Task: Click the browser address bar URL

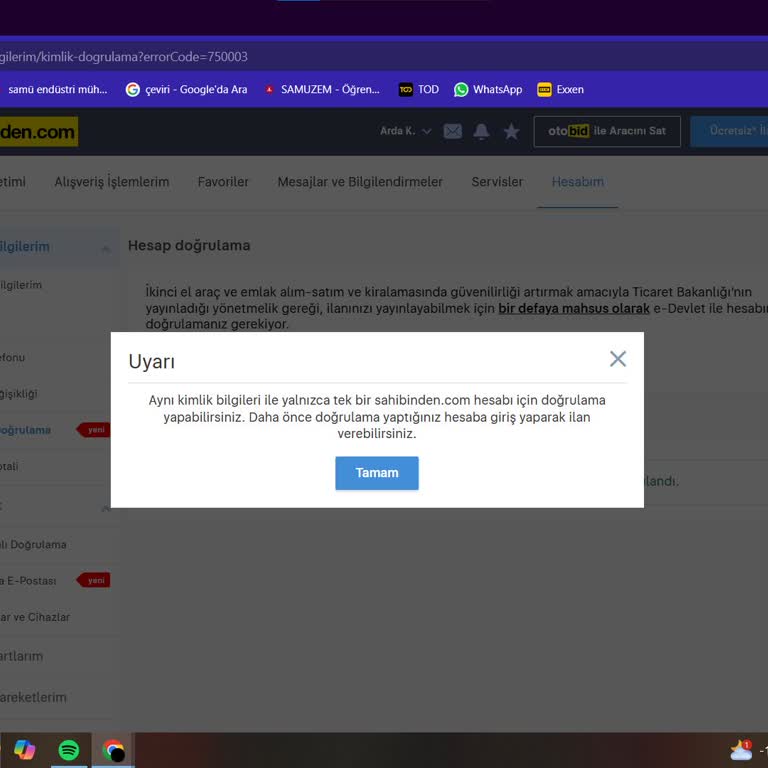Action: [123, 57]
